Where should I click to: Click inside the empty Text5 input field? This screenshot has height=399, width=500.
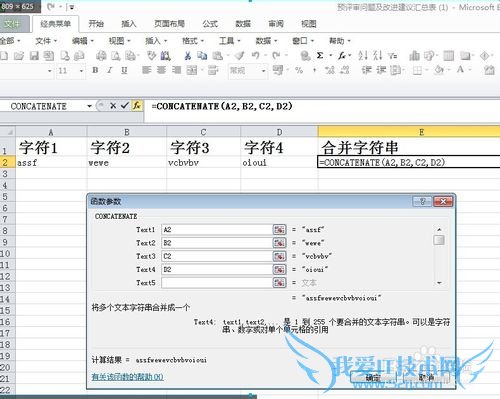pos(217,283)
